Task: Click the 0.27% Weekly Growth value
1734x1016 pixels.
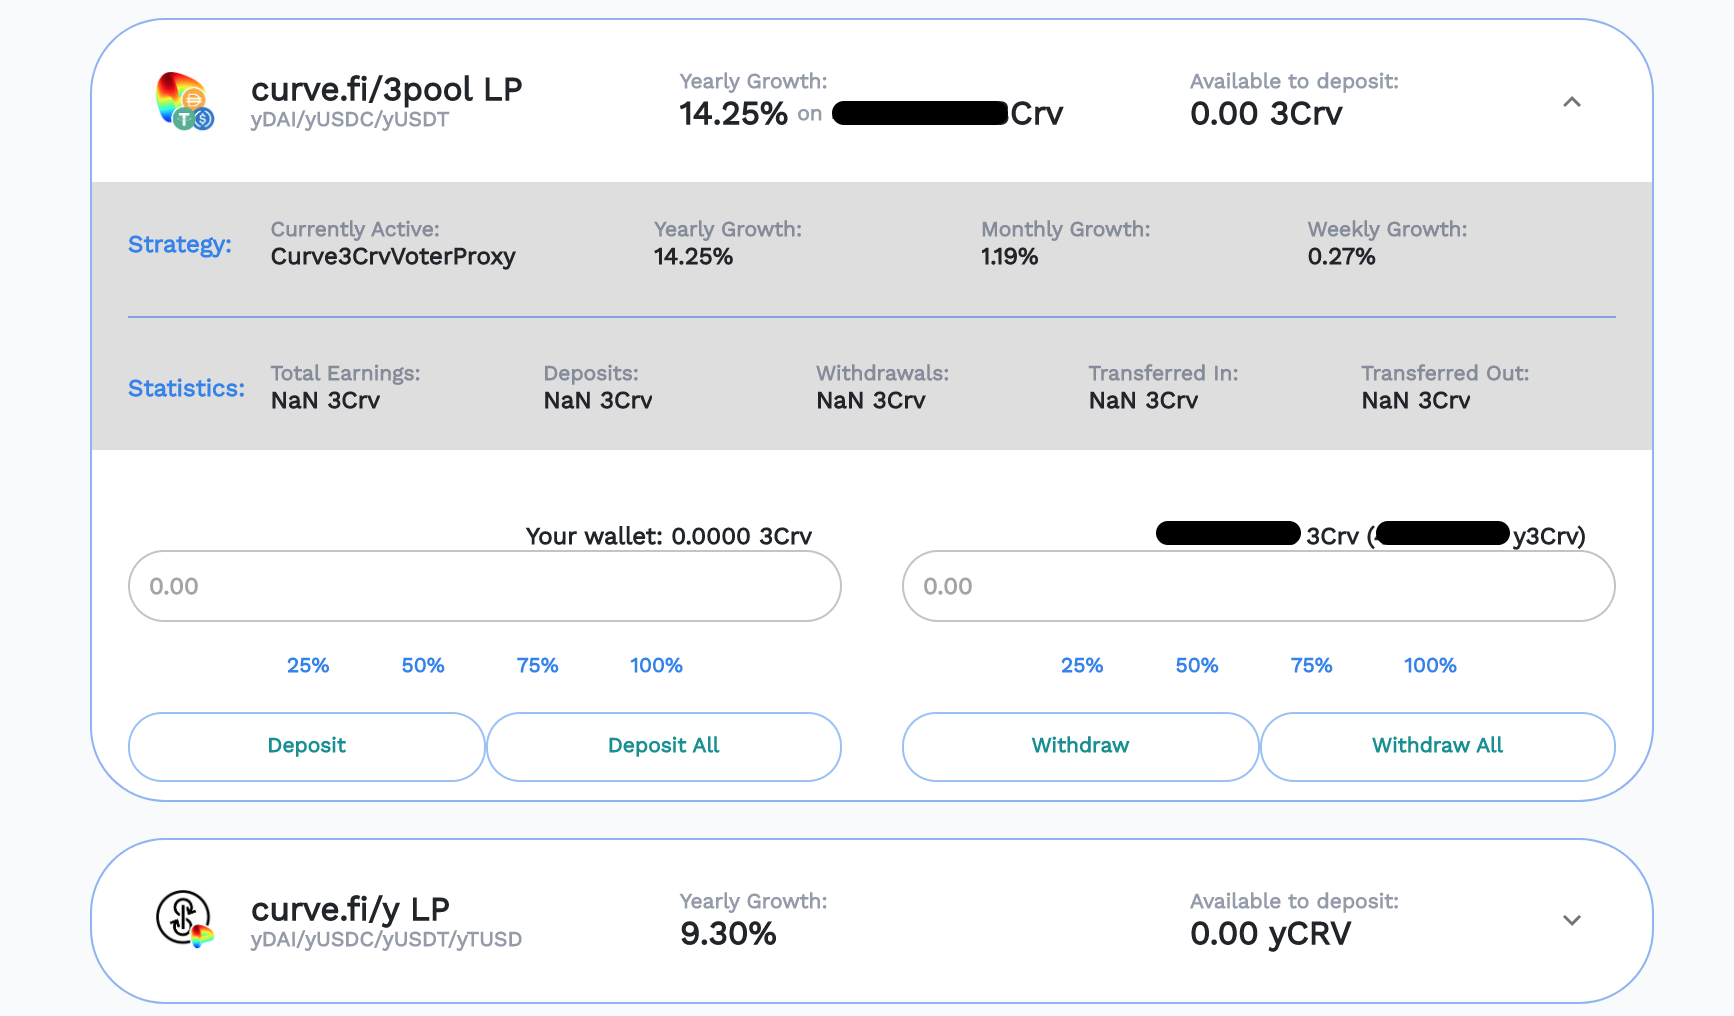Action: (x=1341, y=257)
